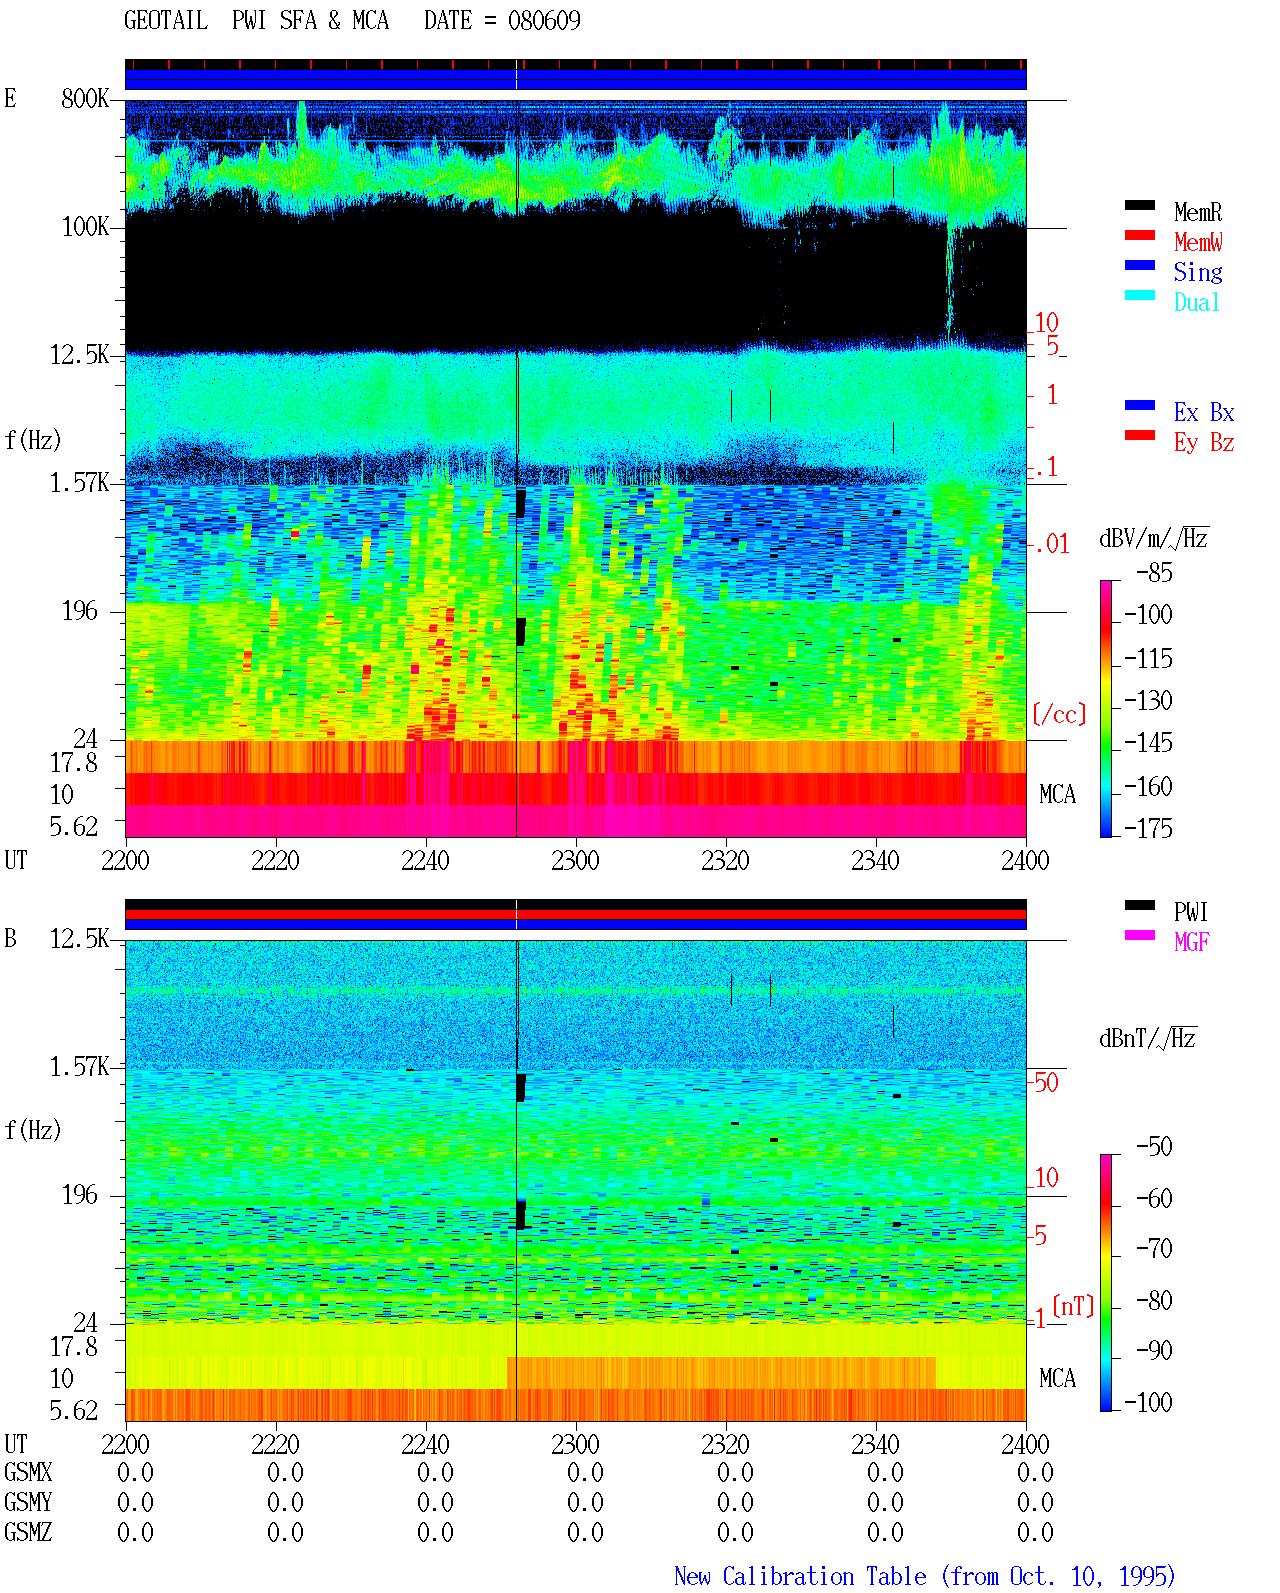This screenshot has height=1593, width=1280.
Task: Click the -130 color scale value
Action: 1148,700
